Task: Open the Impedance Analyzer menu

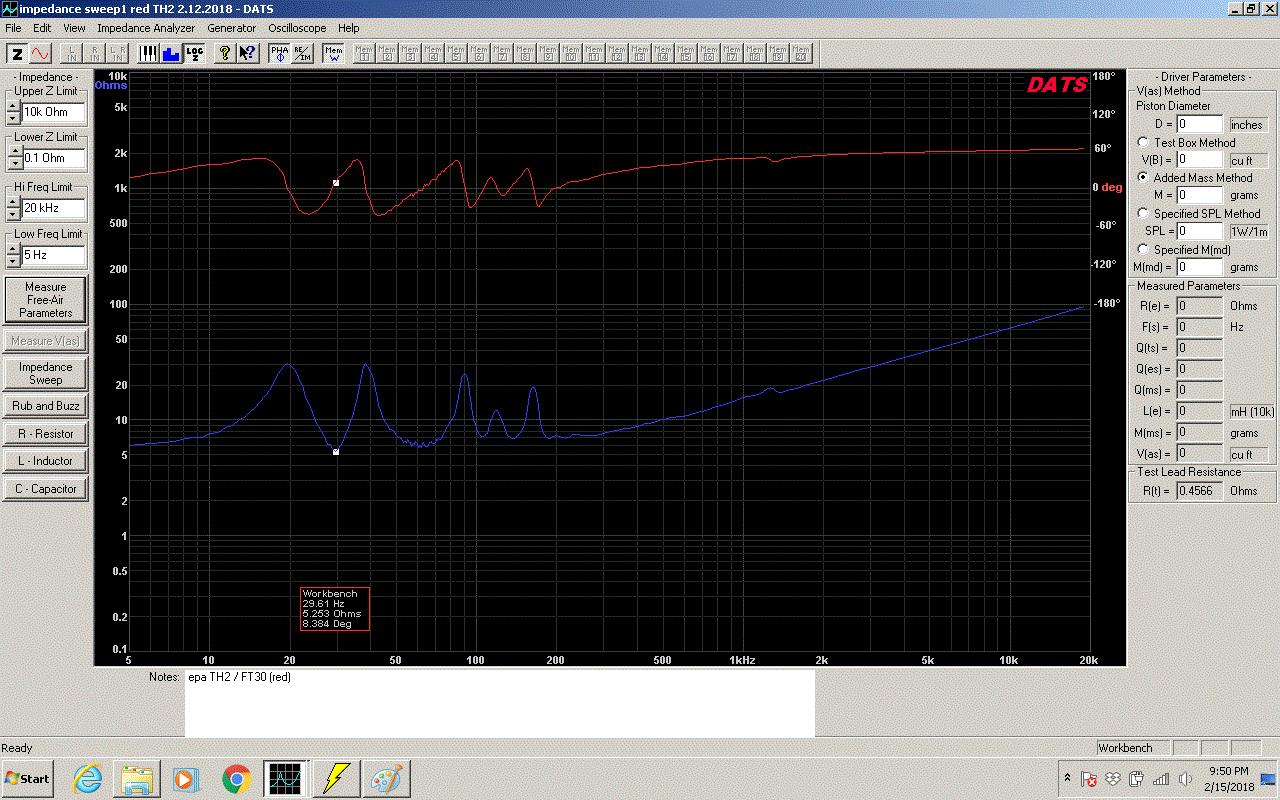Action: tap(146, 28)
